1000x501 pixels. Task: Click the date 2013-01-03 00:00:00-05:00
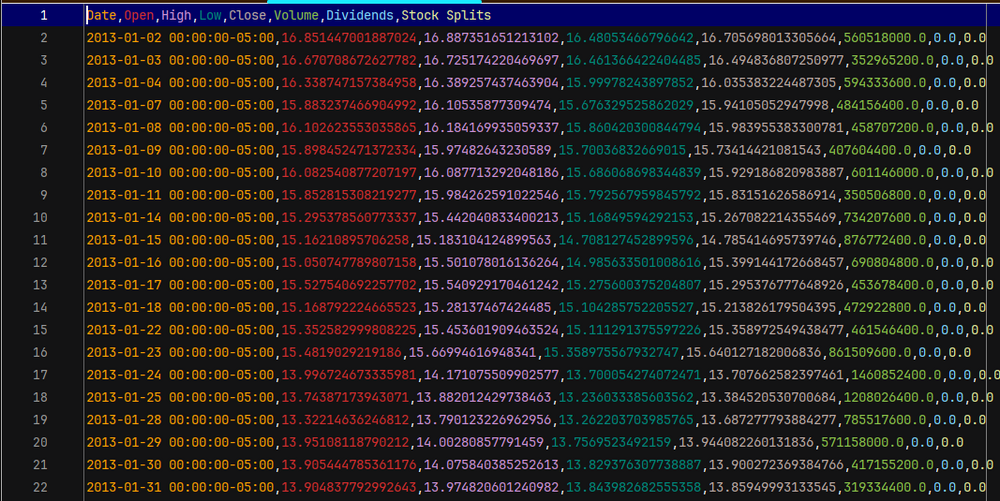pos(180,61)
